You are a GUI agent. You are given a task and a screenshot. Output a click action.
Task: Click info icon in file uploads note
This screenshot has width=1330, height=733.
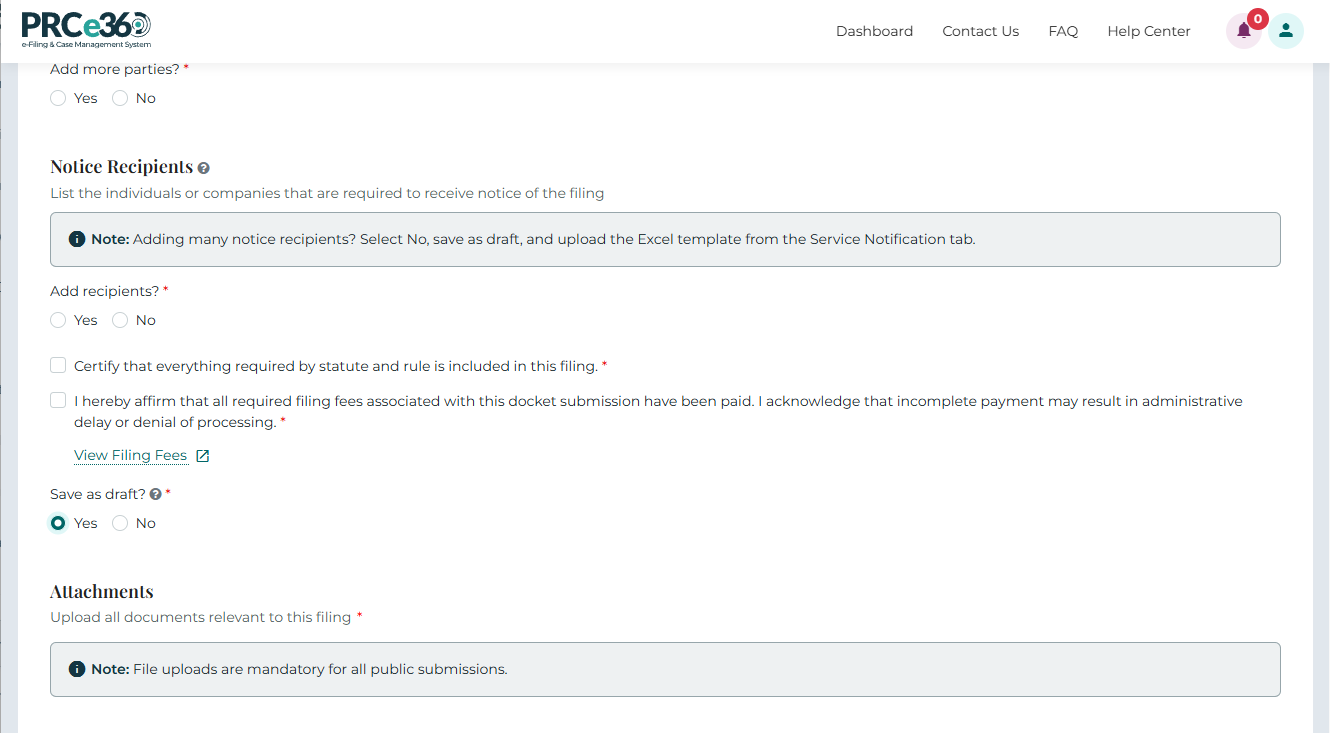[76, 669]
